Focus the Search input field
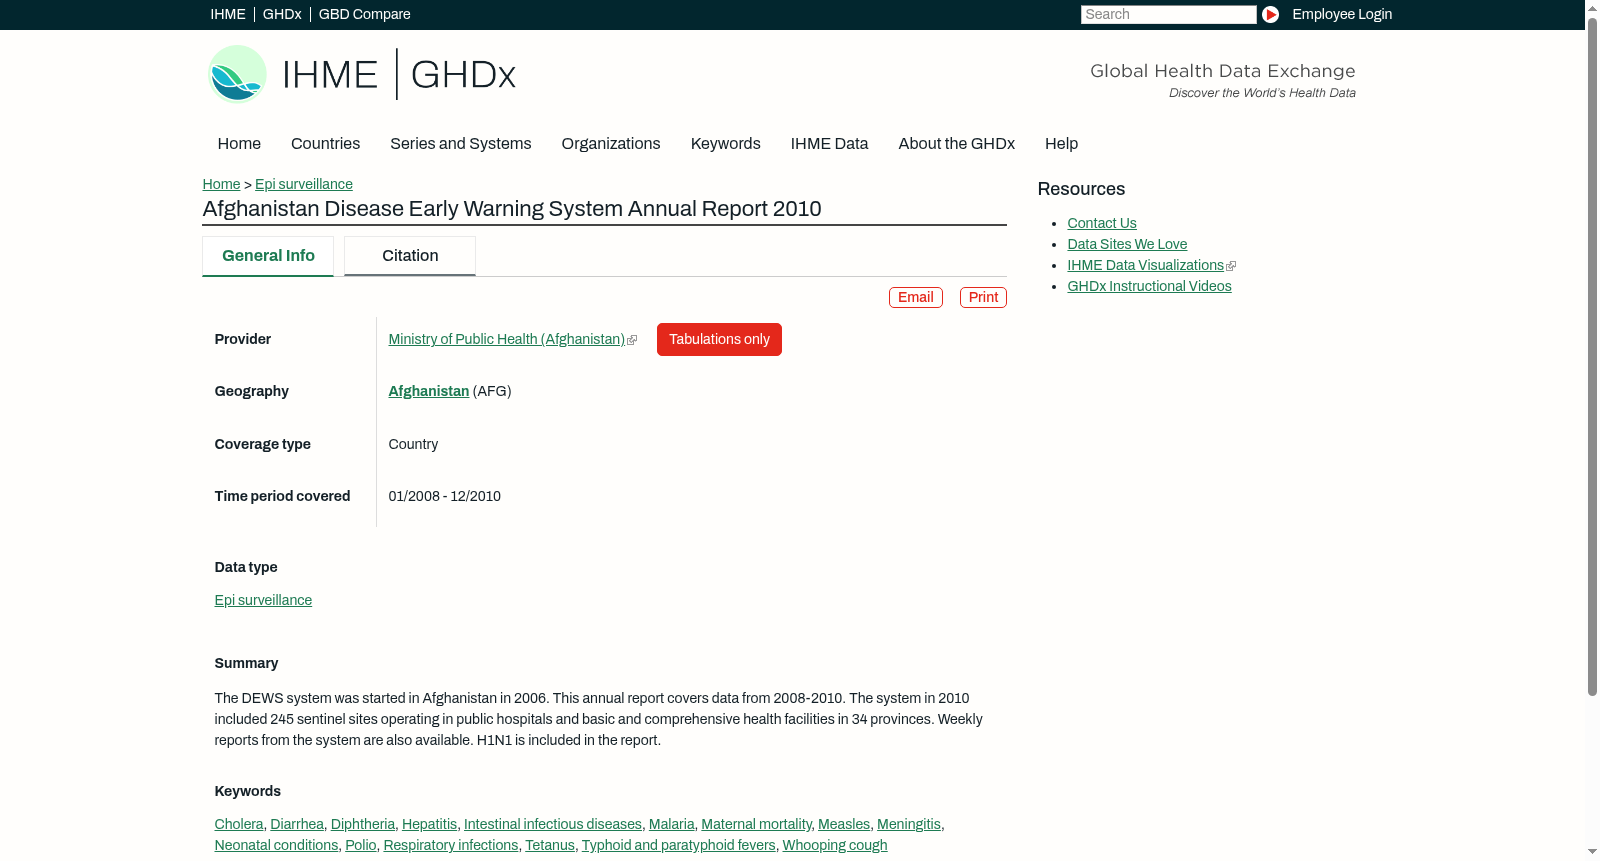Image resolution: width=1600 pixels, height=861 pixels. 1168,14
